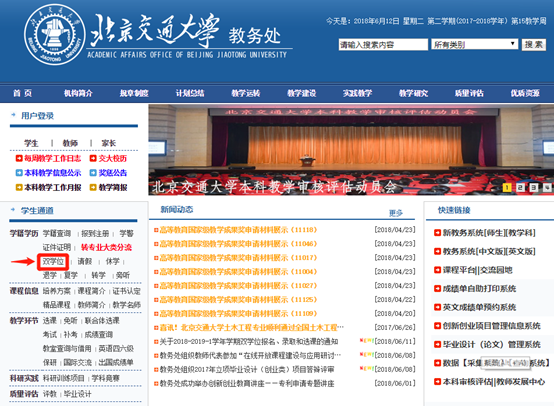Open the 教师发展中心 quick link
554x406 pixels.
[521, 382]
